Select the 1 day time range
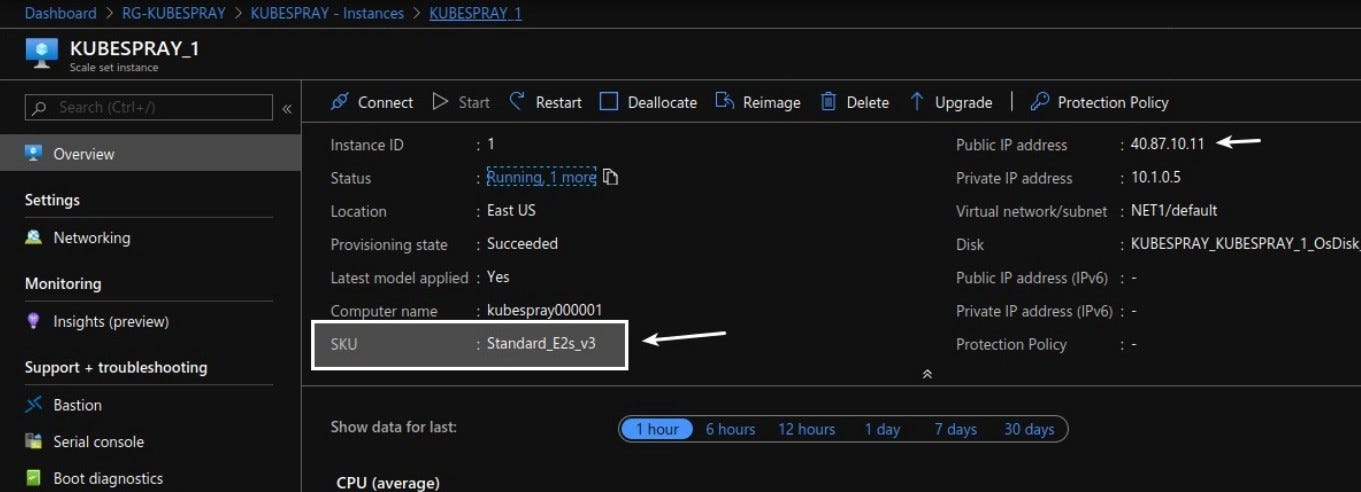The height and width of the screenshot is (492, 1361). [x=882, y=429]
